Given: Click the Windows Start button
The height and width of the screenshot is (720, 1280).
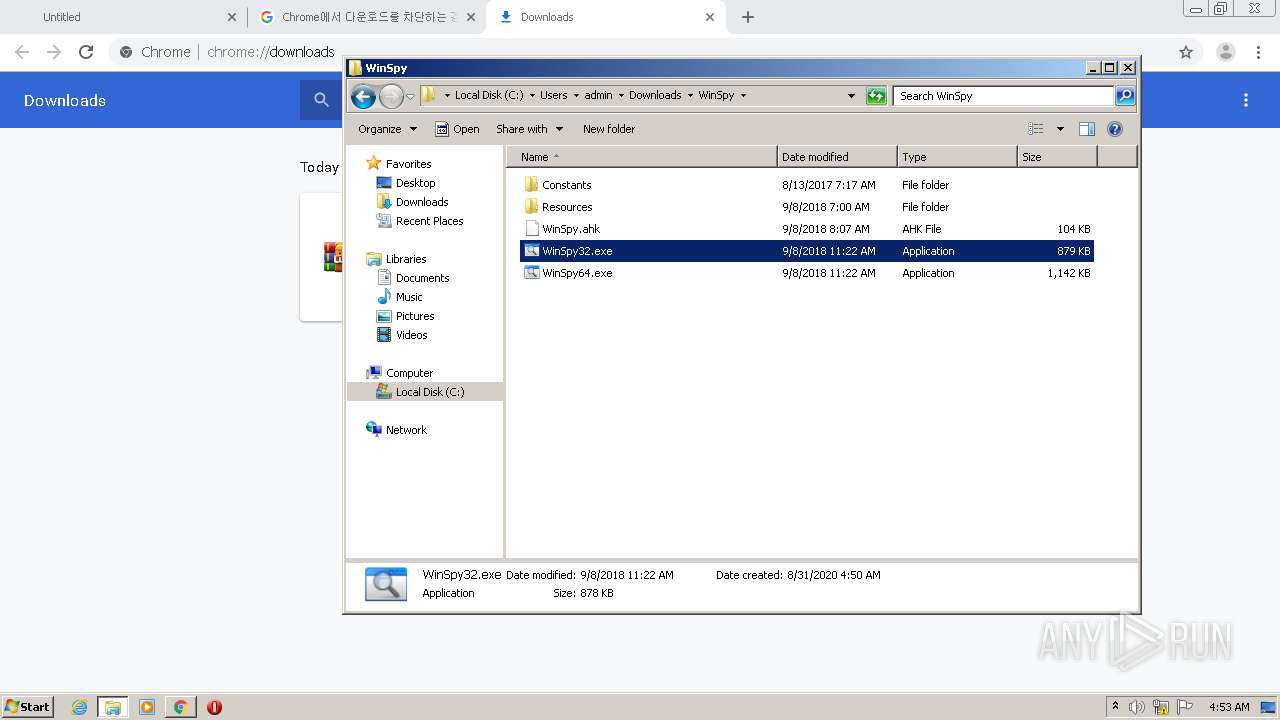Looking at the screenshot, I should (x=27, y=706).
